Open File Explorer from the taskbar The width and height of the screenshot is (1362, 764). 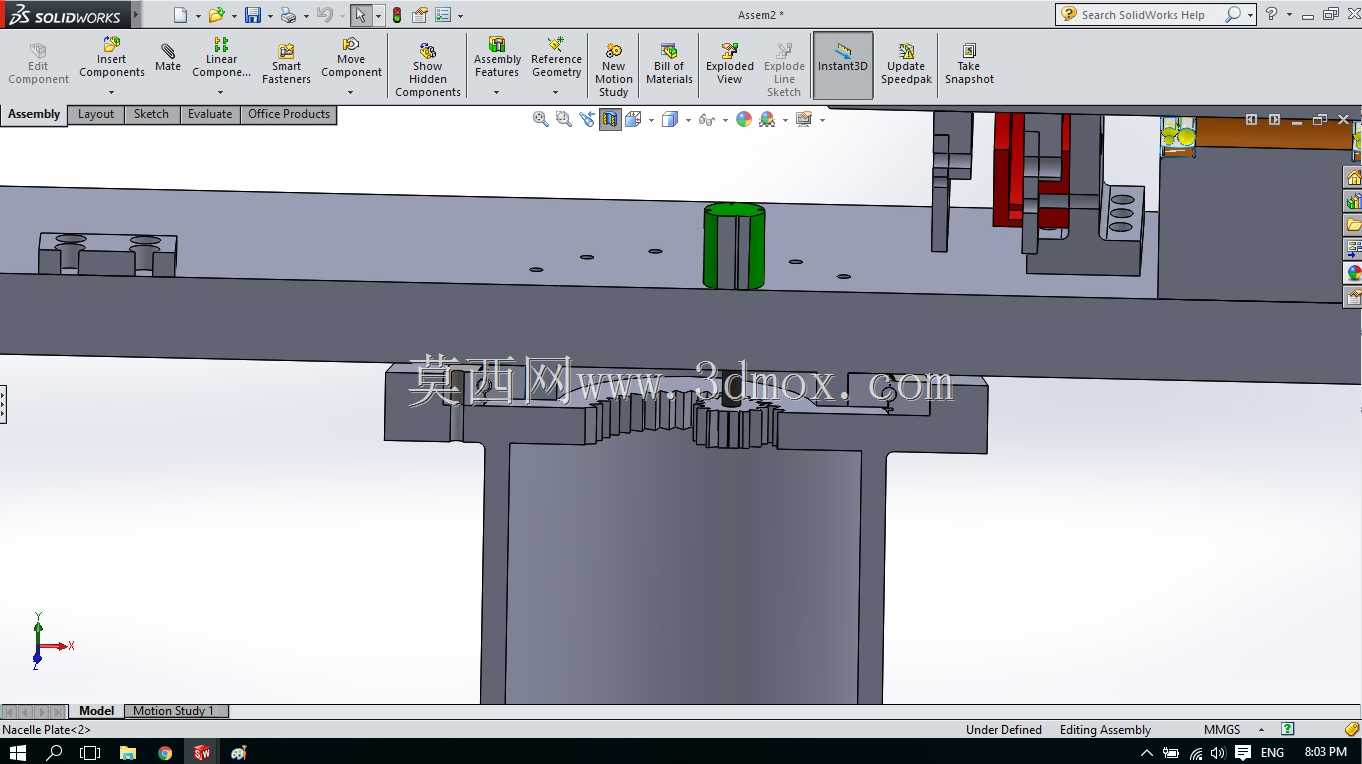click(x=128, y=752)
